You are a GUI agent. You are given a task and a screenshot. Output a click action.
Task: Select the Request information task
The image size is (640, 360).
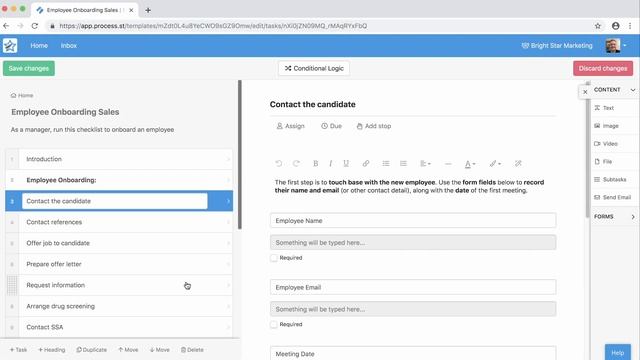[x=119, y=285]
